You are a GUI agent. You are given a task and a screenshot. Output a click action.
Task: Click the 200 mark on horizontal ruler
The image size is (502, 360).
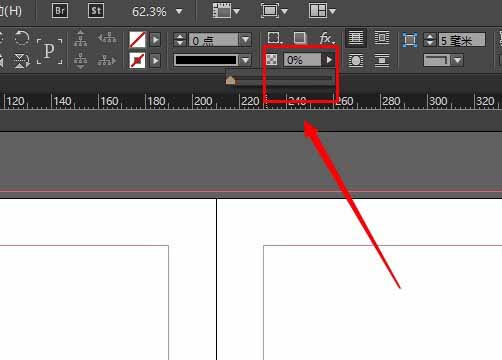click(203, 101)
